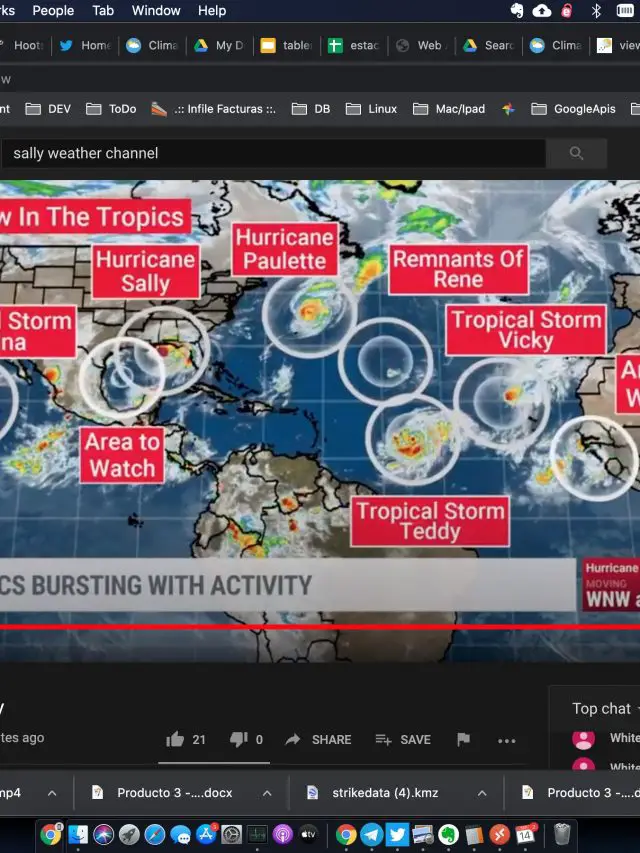Viewport: 640px width, 853px height.
Task: Seek using the red video progress bar
Action: [320, 627]
